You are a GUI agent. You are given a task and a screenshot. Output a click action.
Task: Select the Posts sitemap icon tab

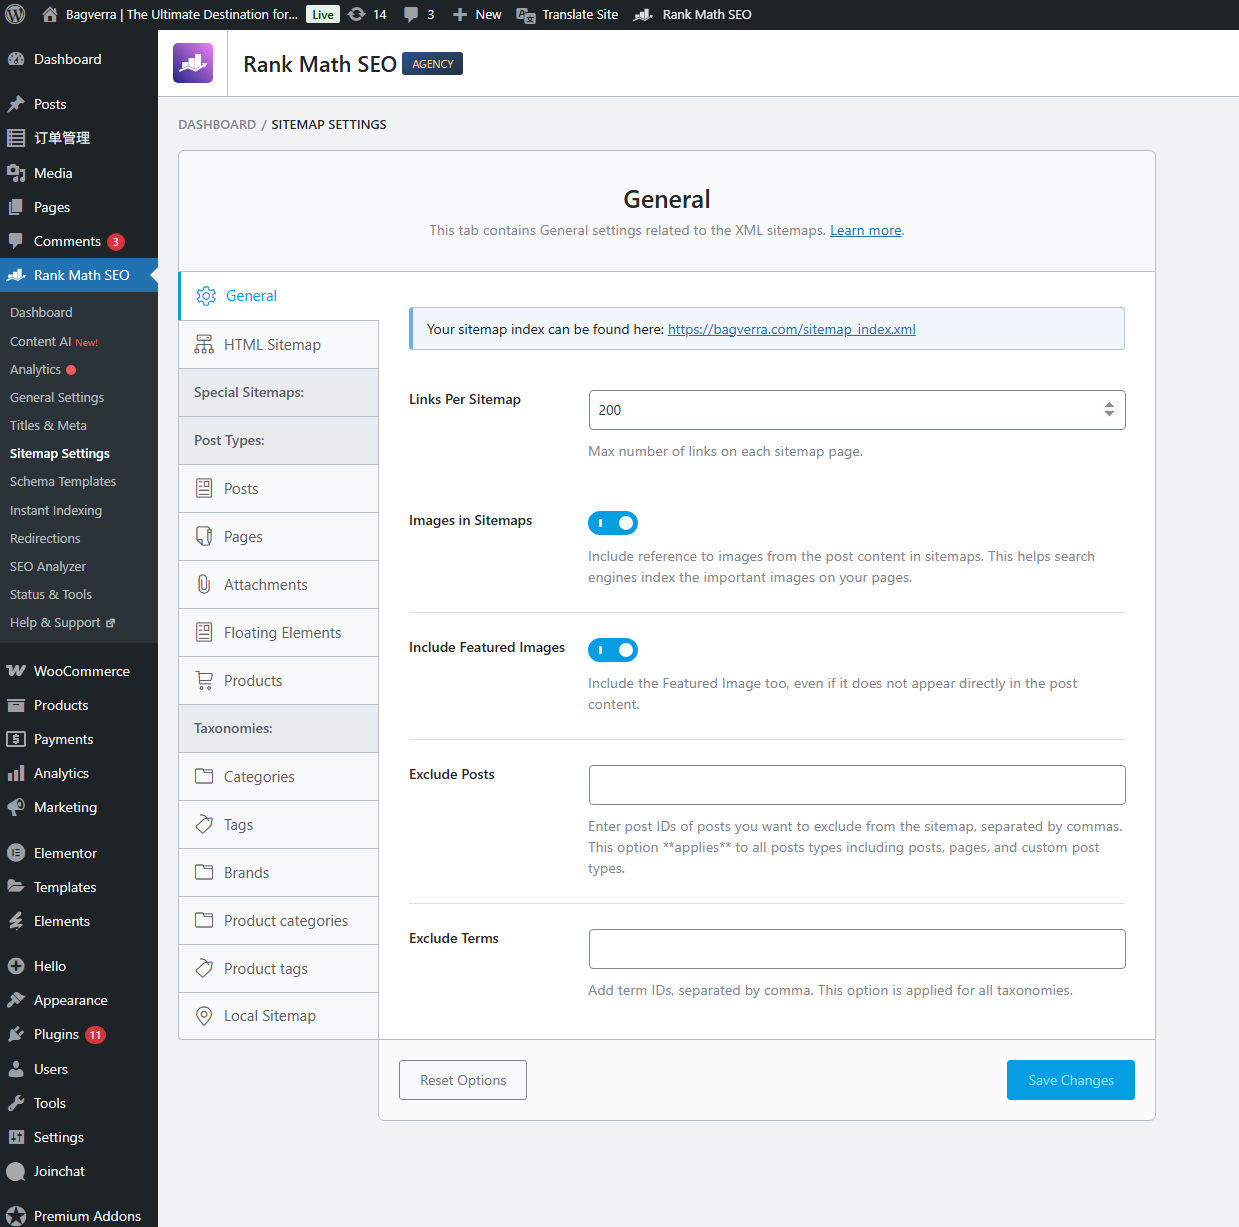point(205,488)
